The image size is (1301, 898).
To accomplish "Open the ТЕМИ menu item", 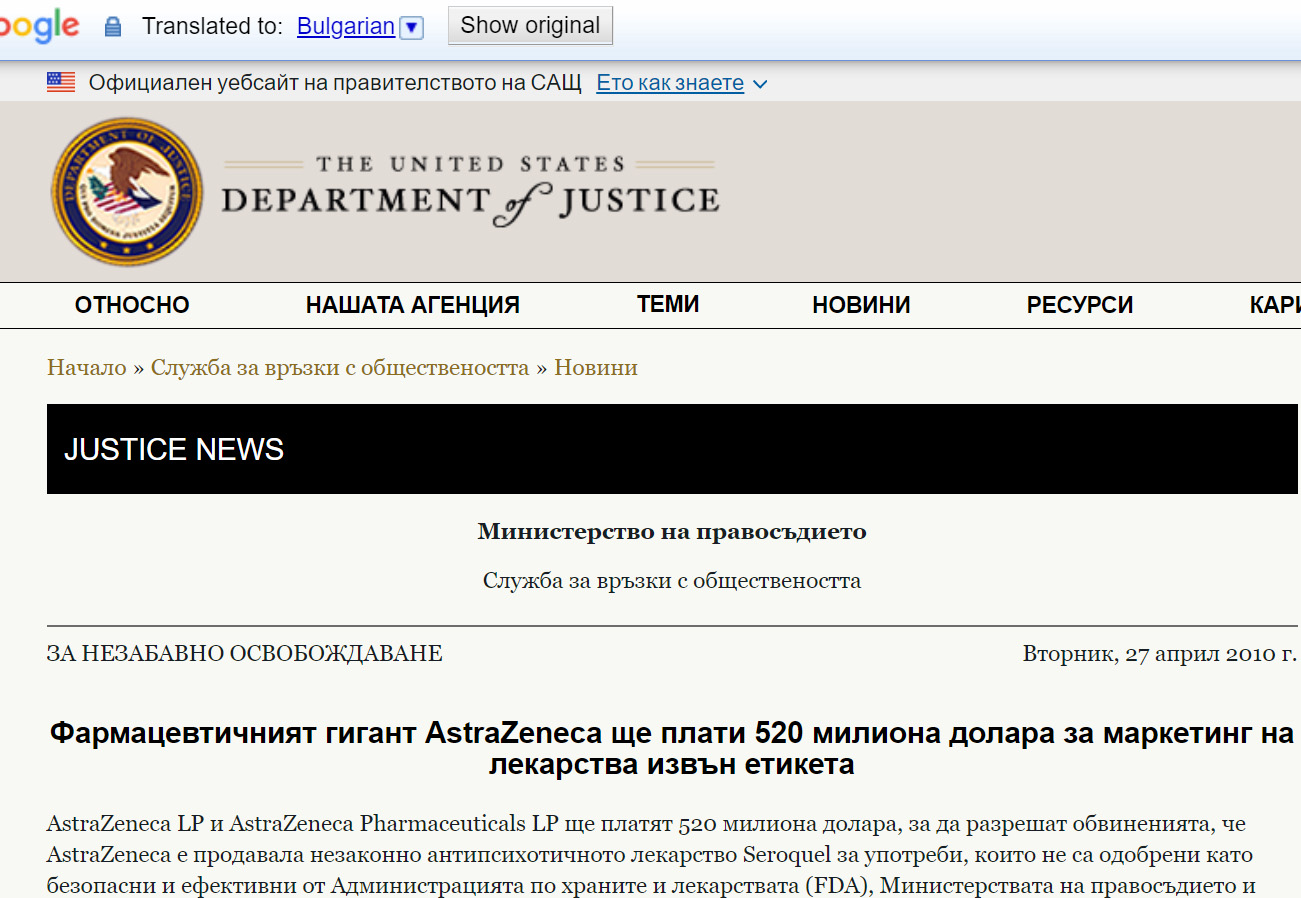I will click(x=667, y=304).
